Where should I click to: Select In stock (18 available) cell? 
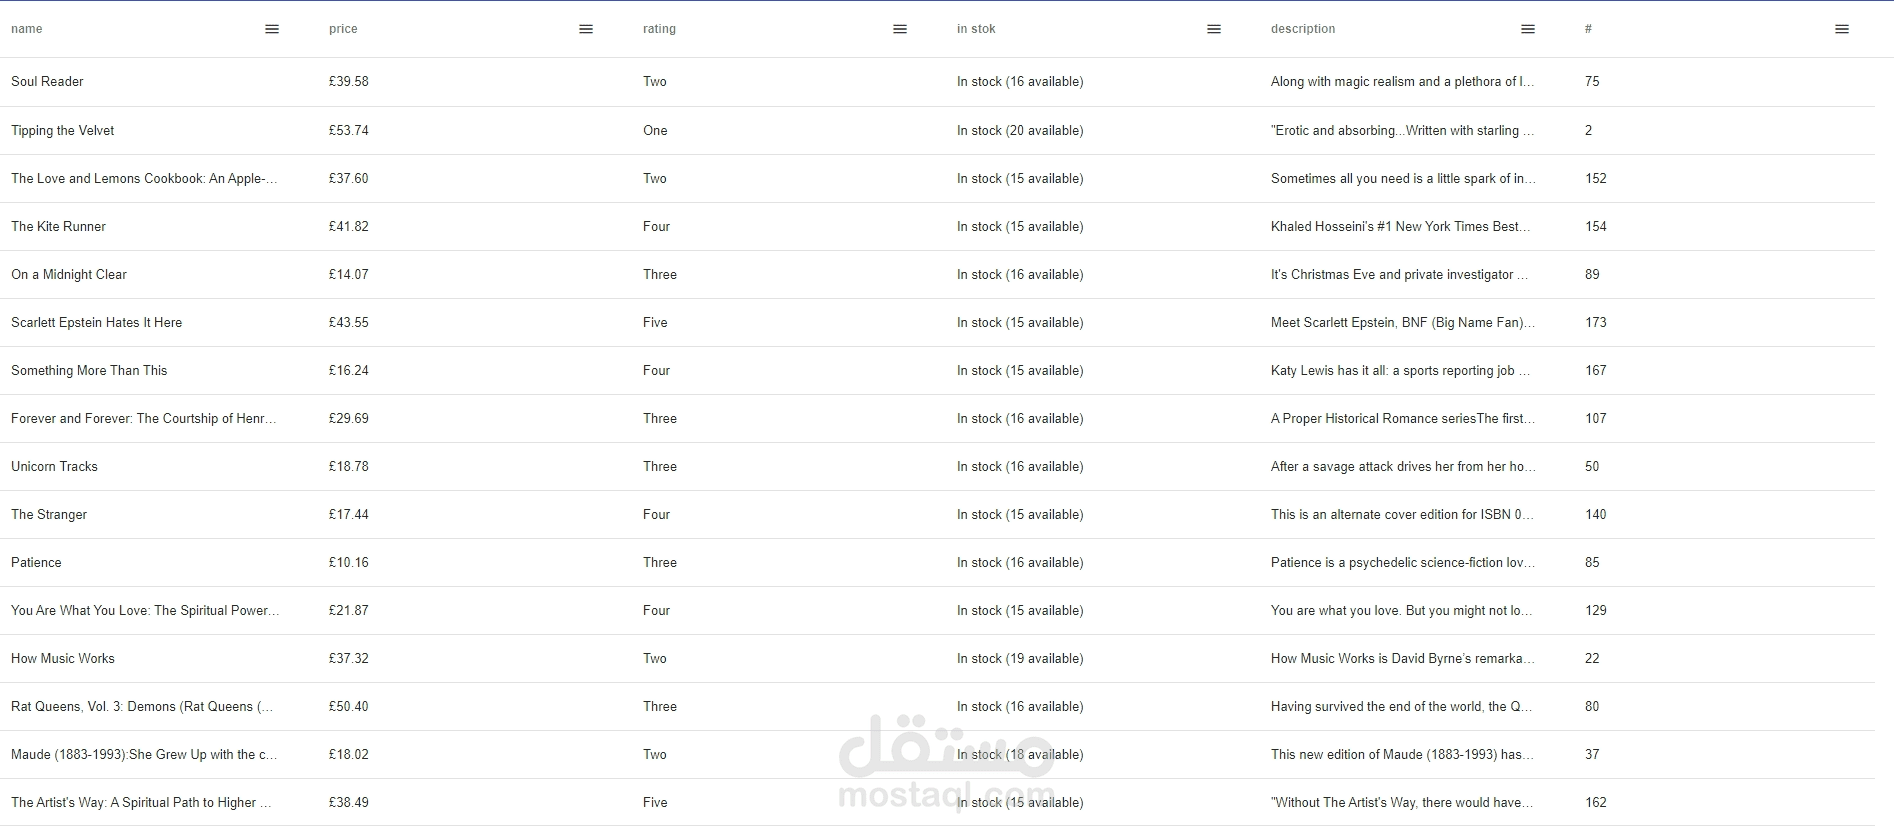click(x=1020, y=755)
